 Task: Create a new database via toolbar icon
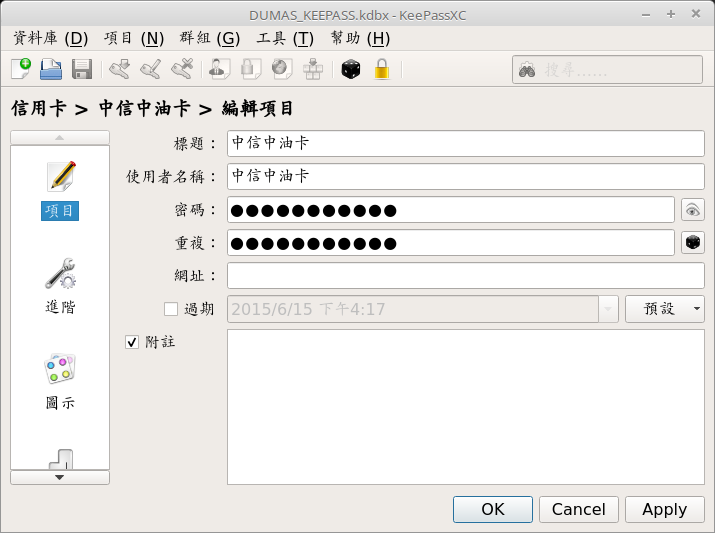(21, 69)
